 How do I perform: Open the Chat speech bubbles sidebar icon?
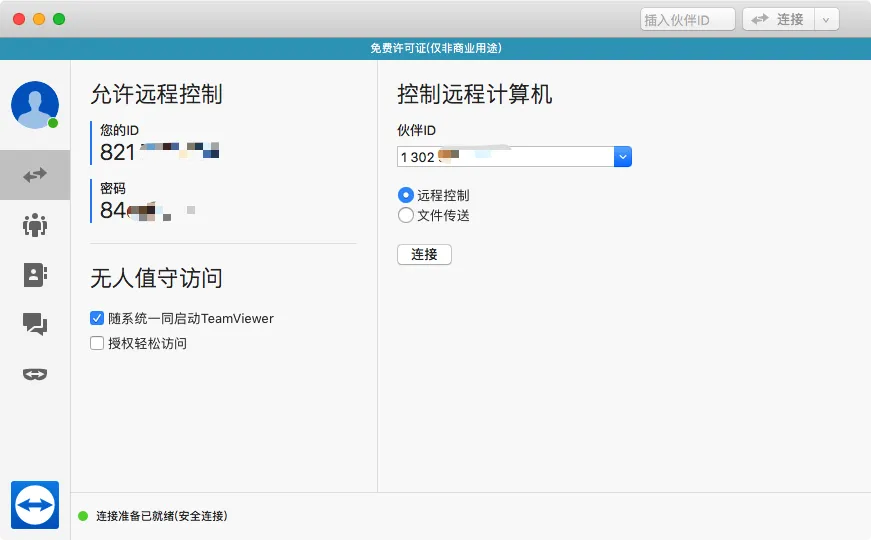[x=35, y=324]
